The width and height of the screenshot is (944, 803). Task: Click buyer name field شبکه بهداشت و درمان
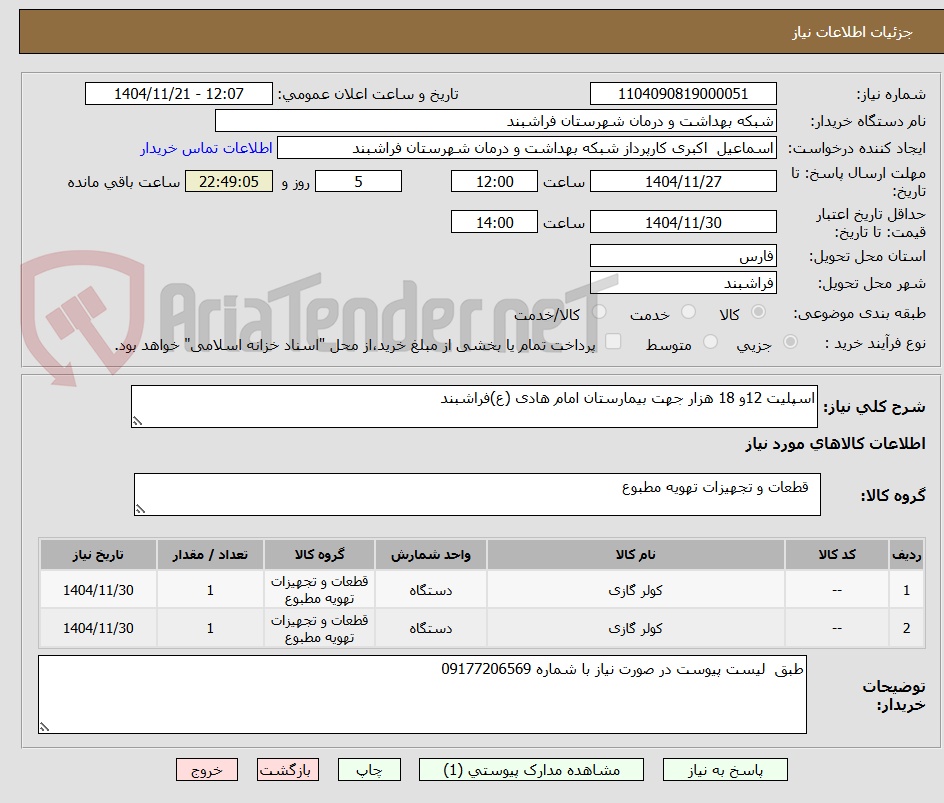click(x=495, y=121)
